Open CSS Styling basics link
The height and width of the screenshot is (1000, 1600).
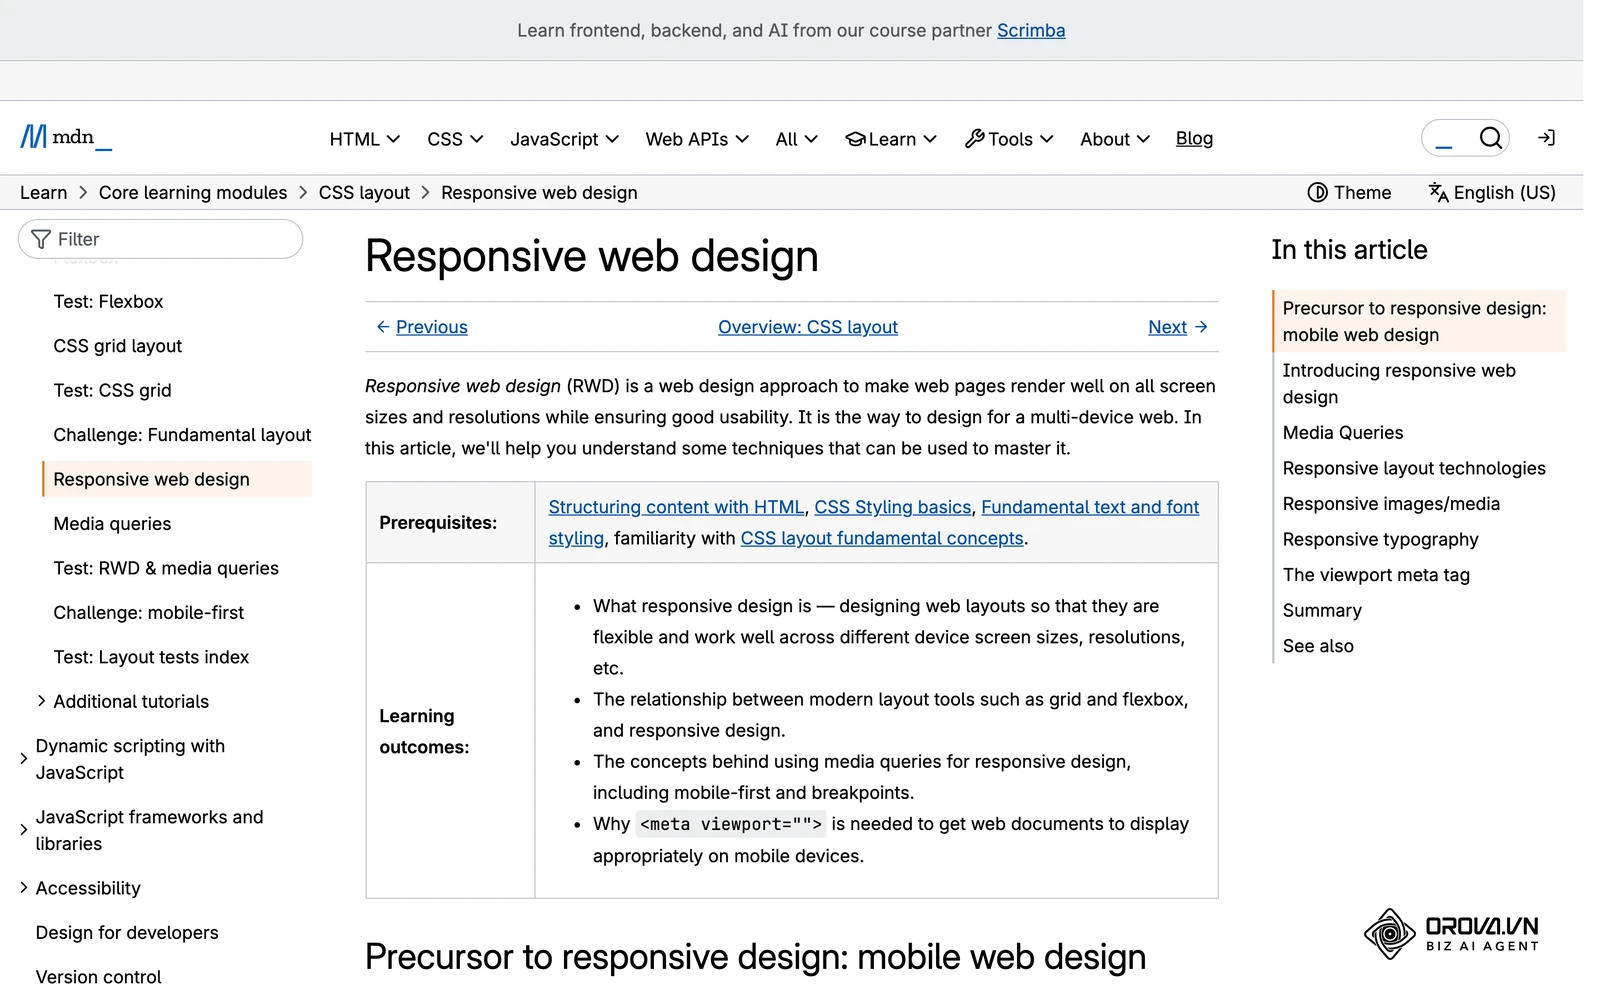point(893,507)
